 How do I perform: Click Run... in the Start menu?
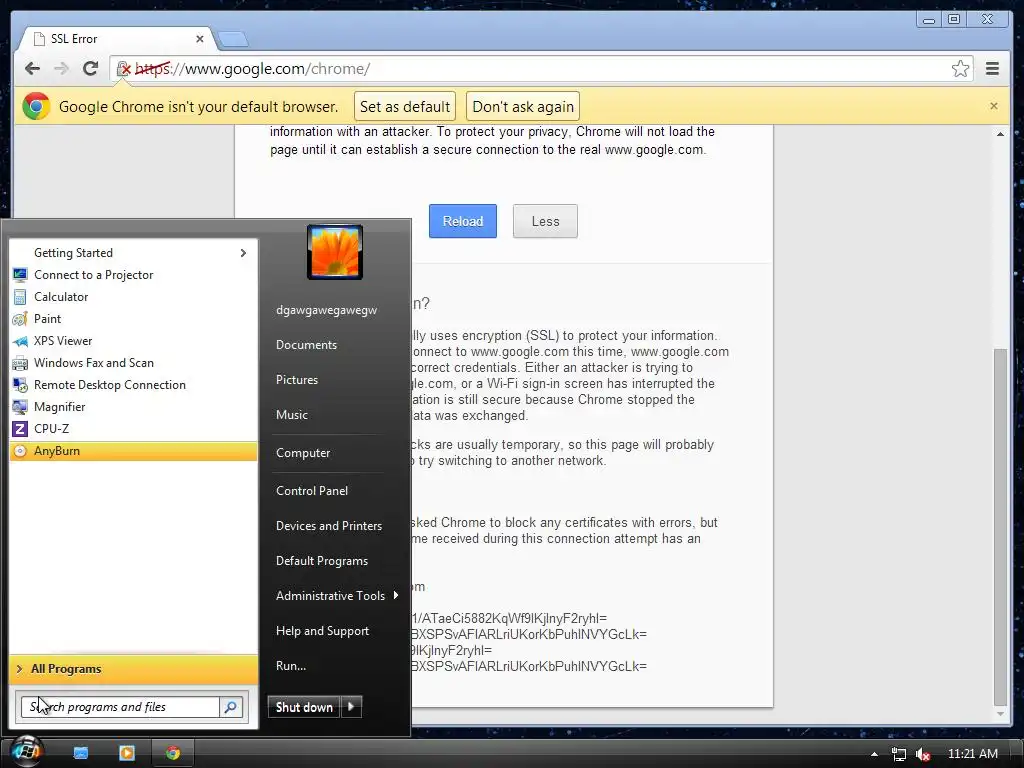pos(291,666)
